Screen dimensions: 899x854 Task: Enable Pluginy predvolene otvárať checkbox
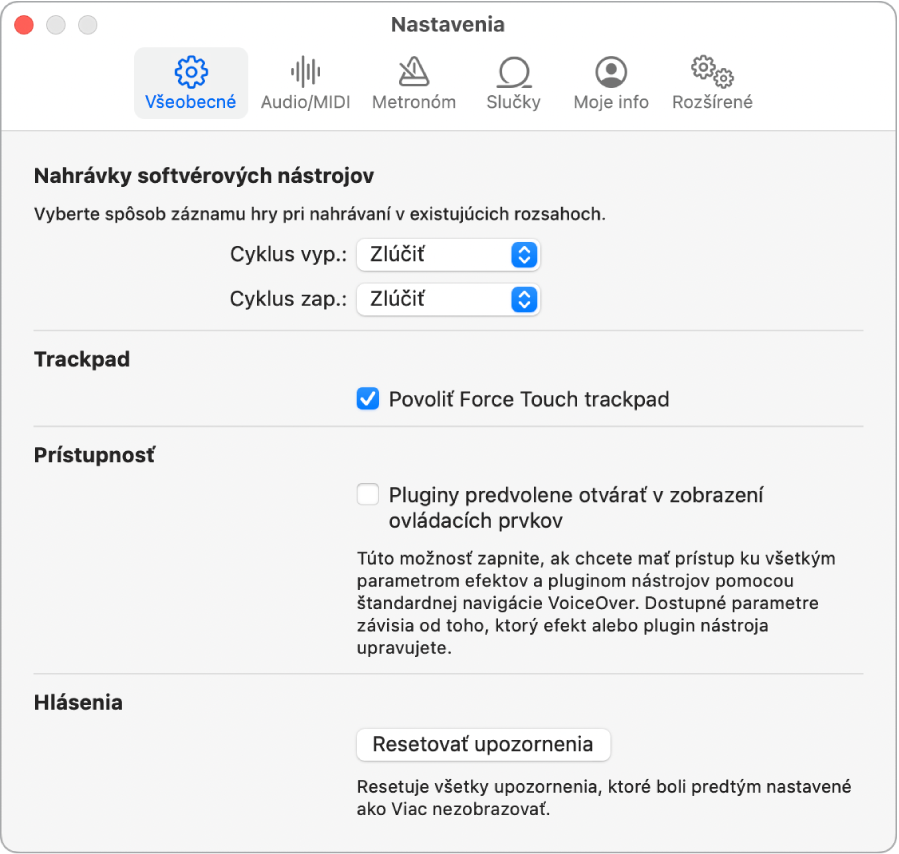[x=368, y=494]
